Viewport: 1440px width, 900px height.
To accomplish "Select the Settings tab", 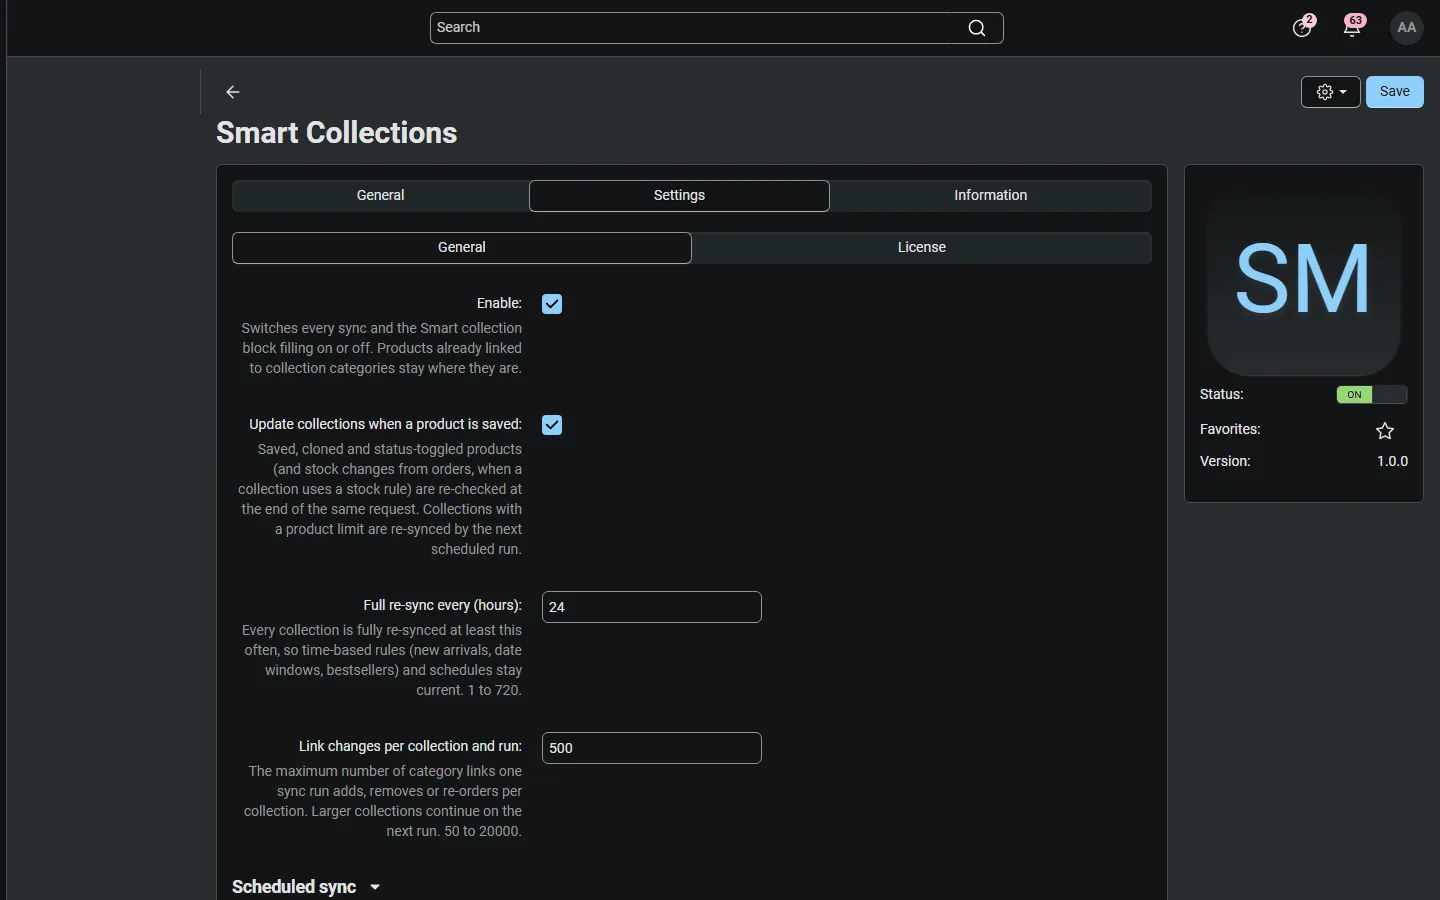I will [x=679, y=196].
